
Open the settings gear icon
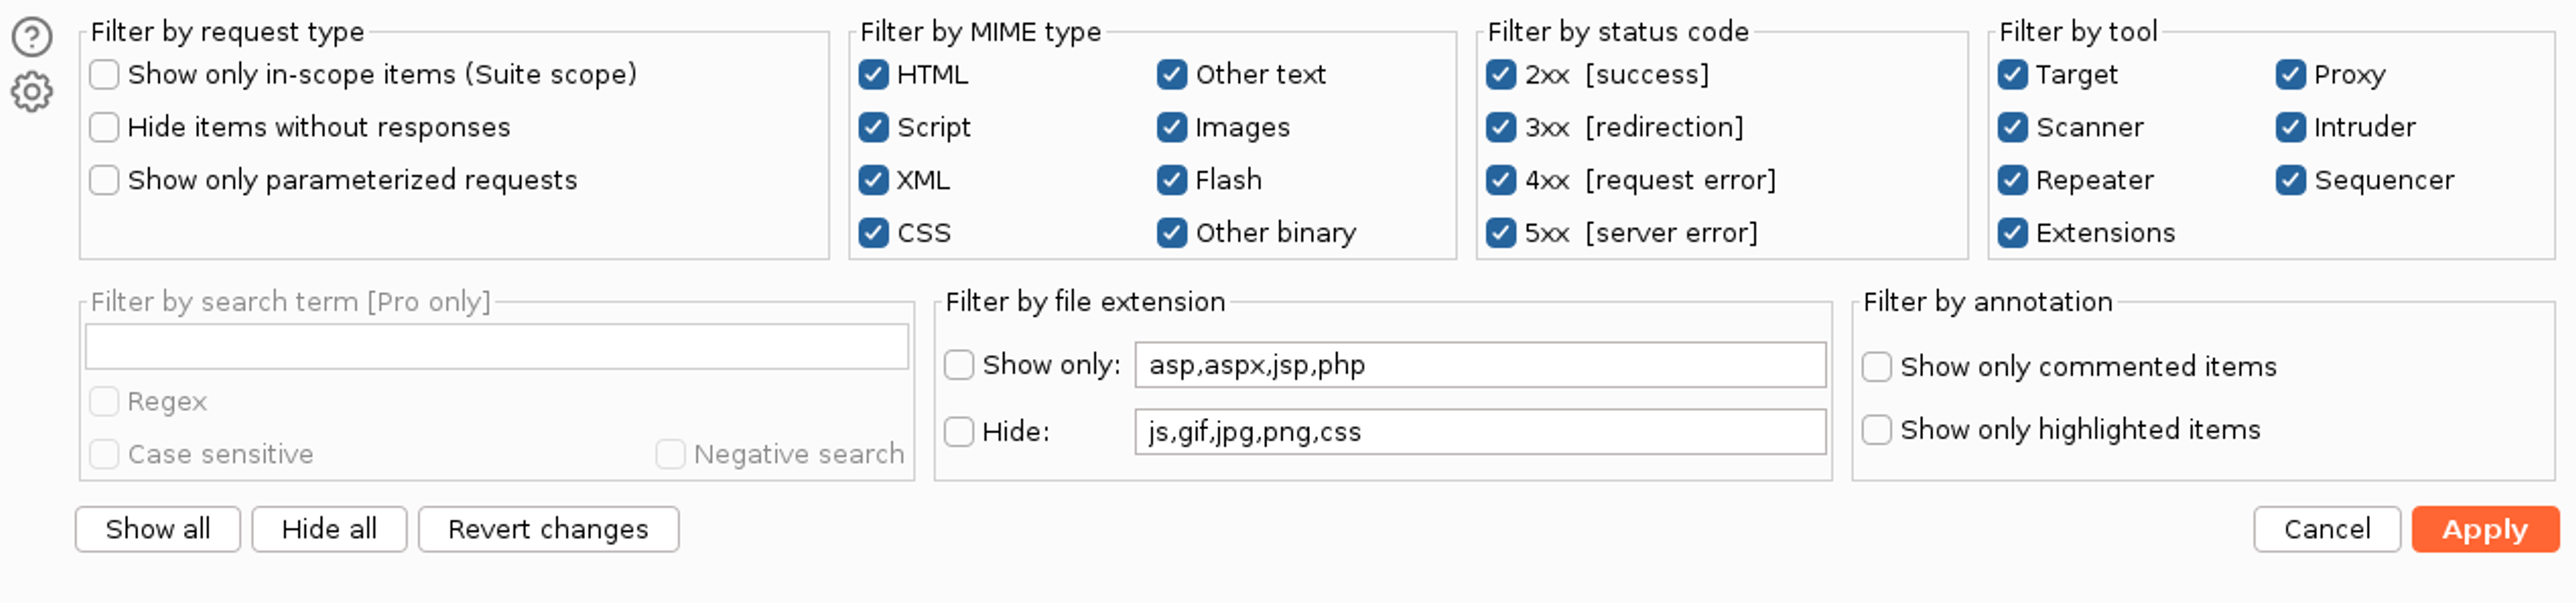(x=32, y=92)
